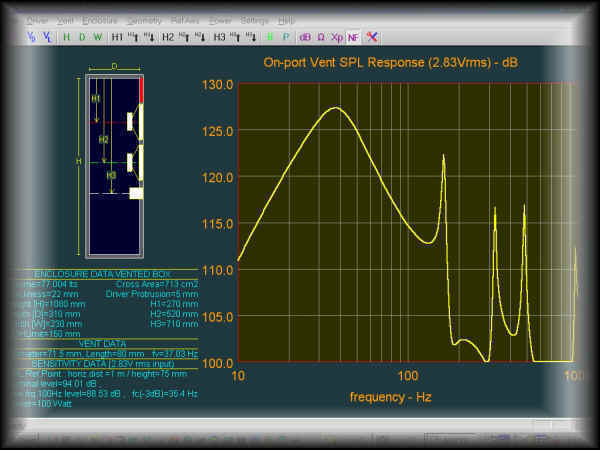Image resolution: width=600 pixels, height=450 pixels.
Task: Click the H1 up-arrow icon
Action: point(133,37)
